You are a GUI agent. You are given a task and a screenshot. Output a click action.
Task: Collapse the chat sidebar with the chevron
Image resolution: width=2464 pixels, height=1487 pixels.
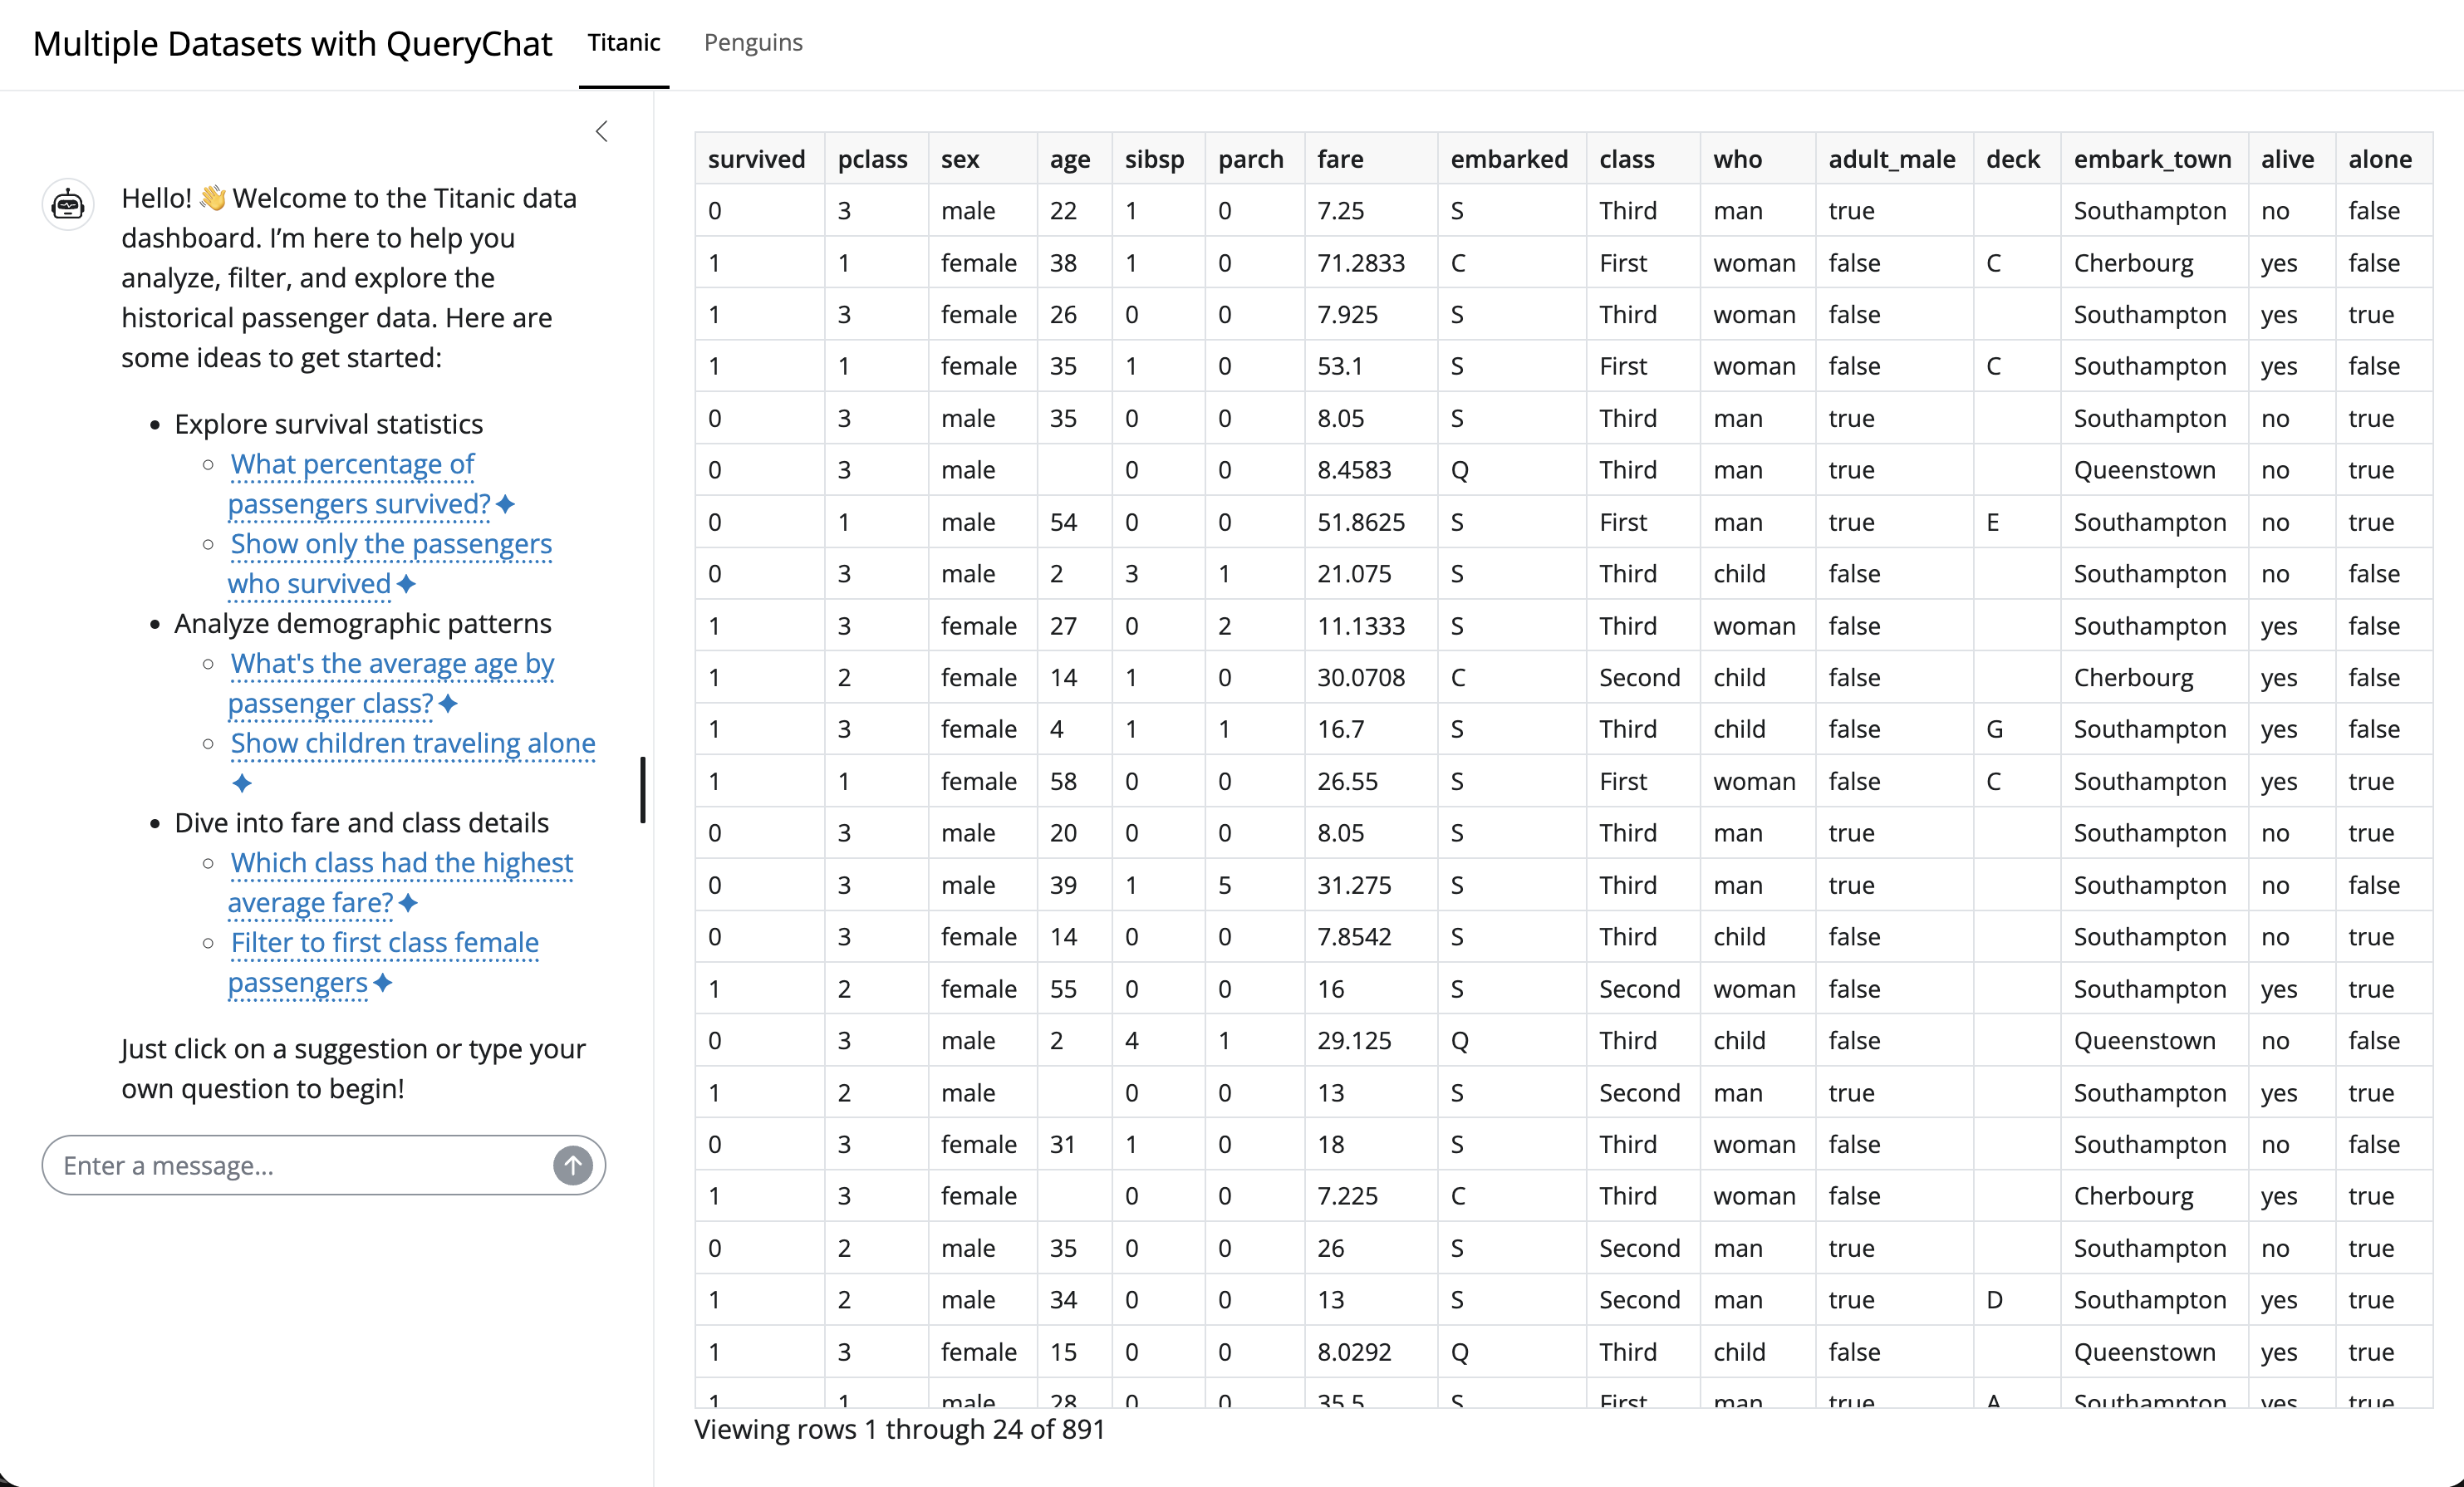(602, 130)
